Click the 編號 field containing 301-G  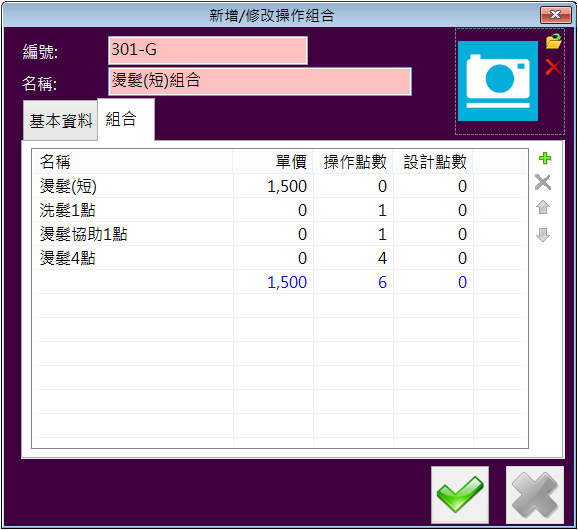[x=208, y=50]
